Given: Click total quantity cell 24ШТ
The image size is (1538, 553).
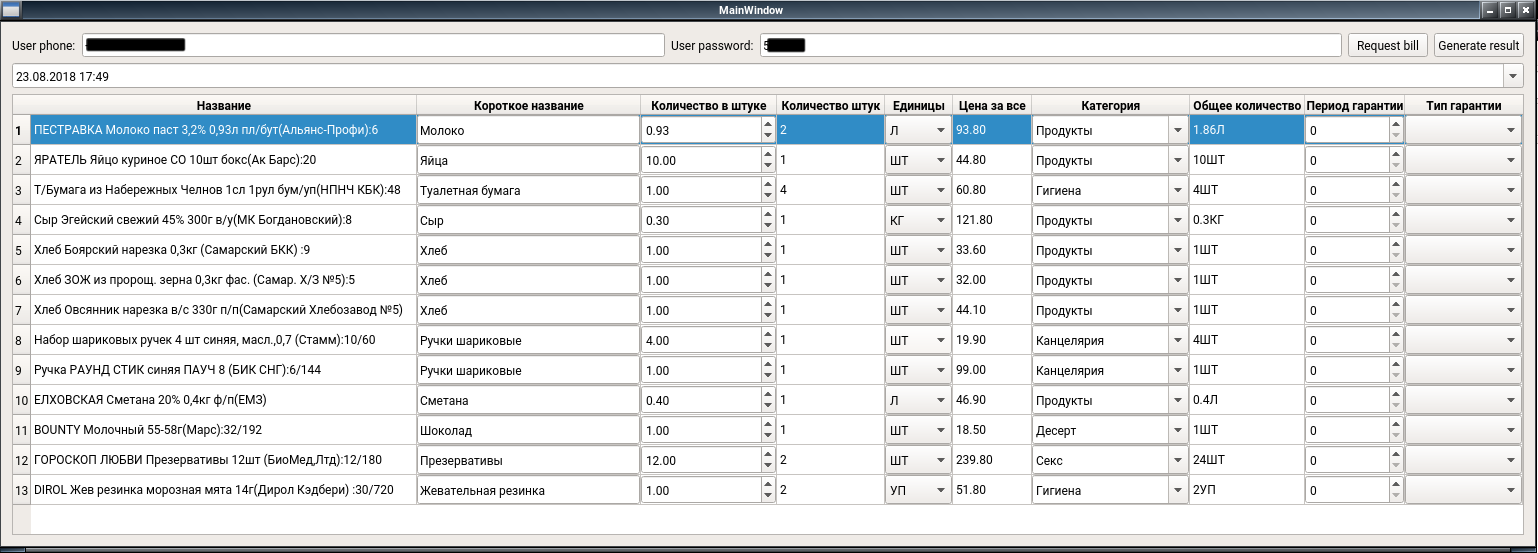Looking at the screenshot, I should [x=1246, y=460].
